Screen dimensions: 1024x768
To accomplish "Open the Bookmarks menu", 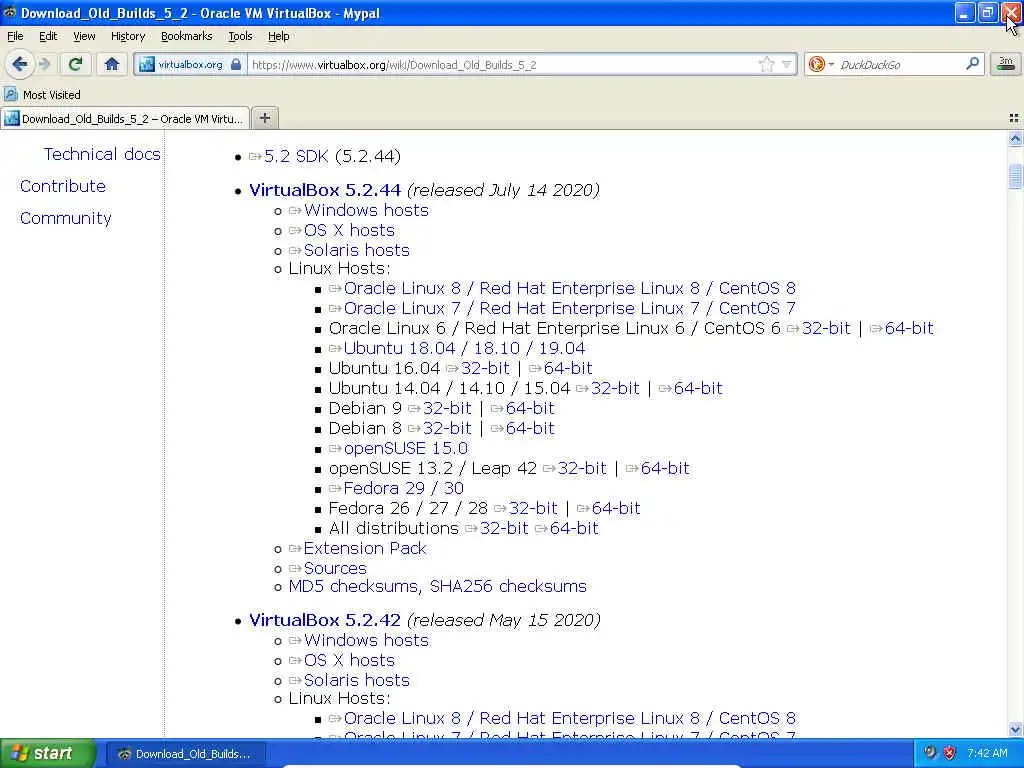I will click(x=186, y=36).
